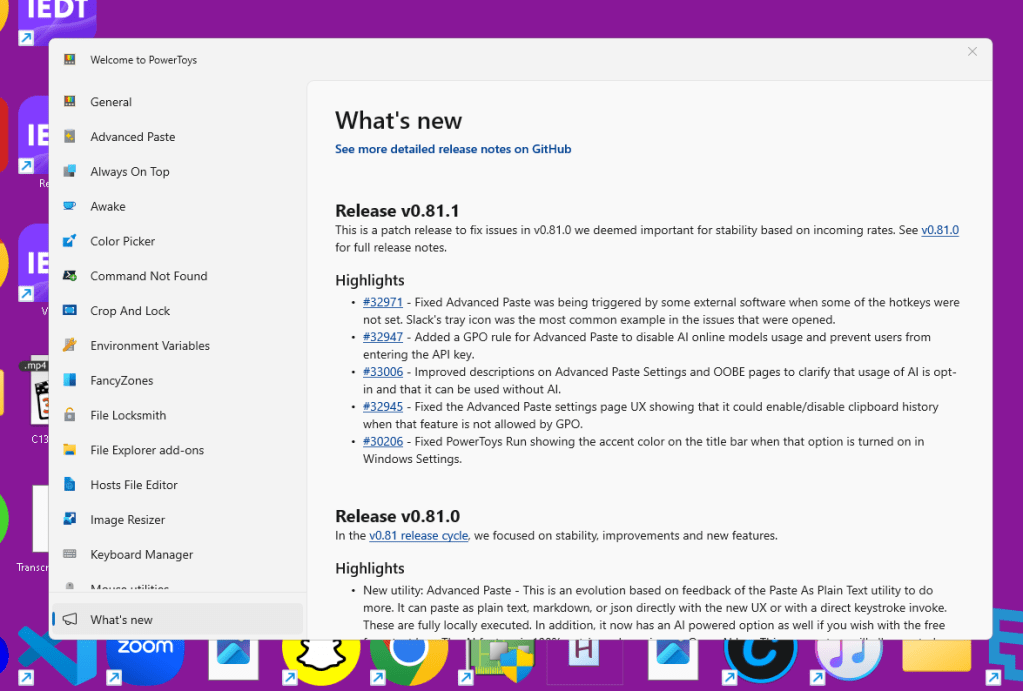Go to File Explorer add-ons page
The width and height of the screenshot is (1023, 691).
coord(177,450)
